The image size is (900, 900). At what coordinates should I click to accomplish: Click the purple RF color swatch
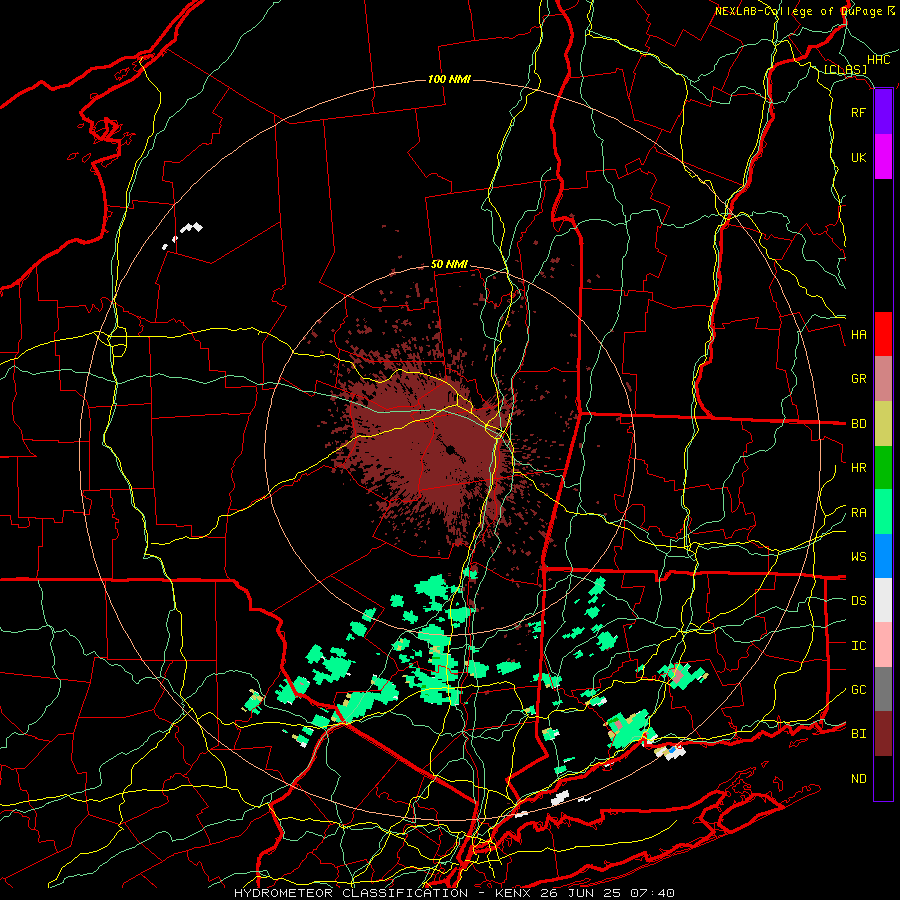click(x=883, y=112)
